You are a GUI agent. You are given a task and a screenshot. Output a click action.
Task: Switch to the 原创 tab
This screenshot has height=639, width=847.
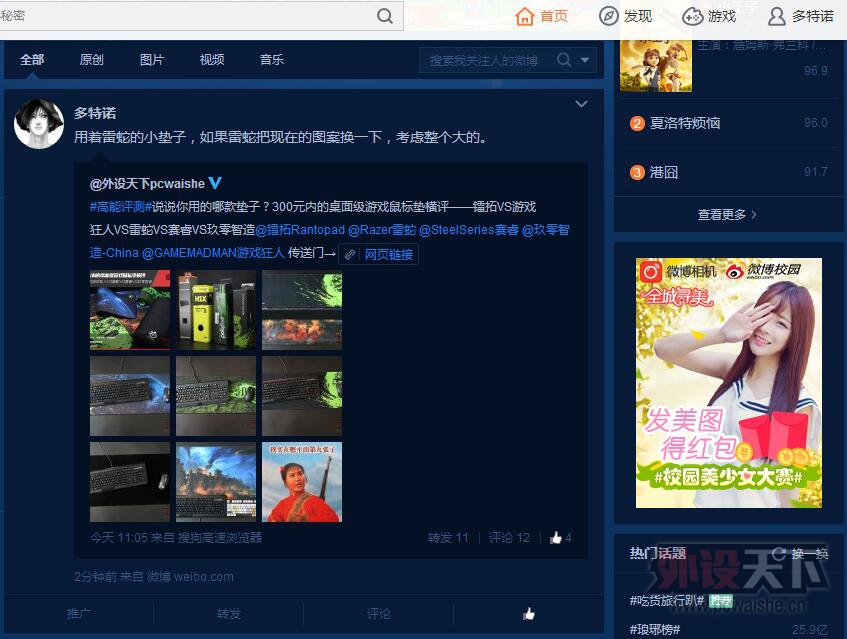pos(91,59)
